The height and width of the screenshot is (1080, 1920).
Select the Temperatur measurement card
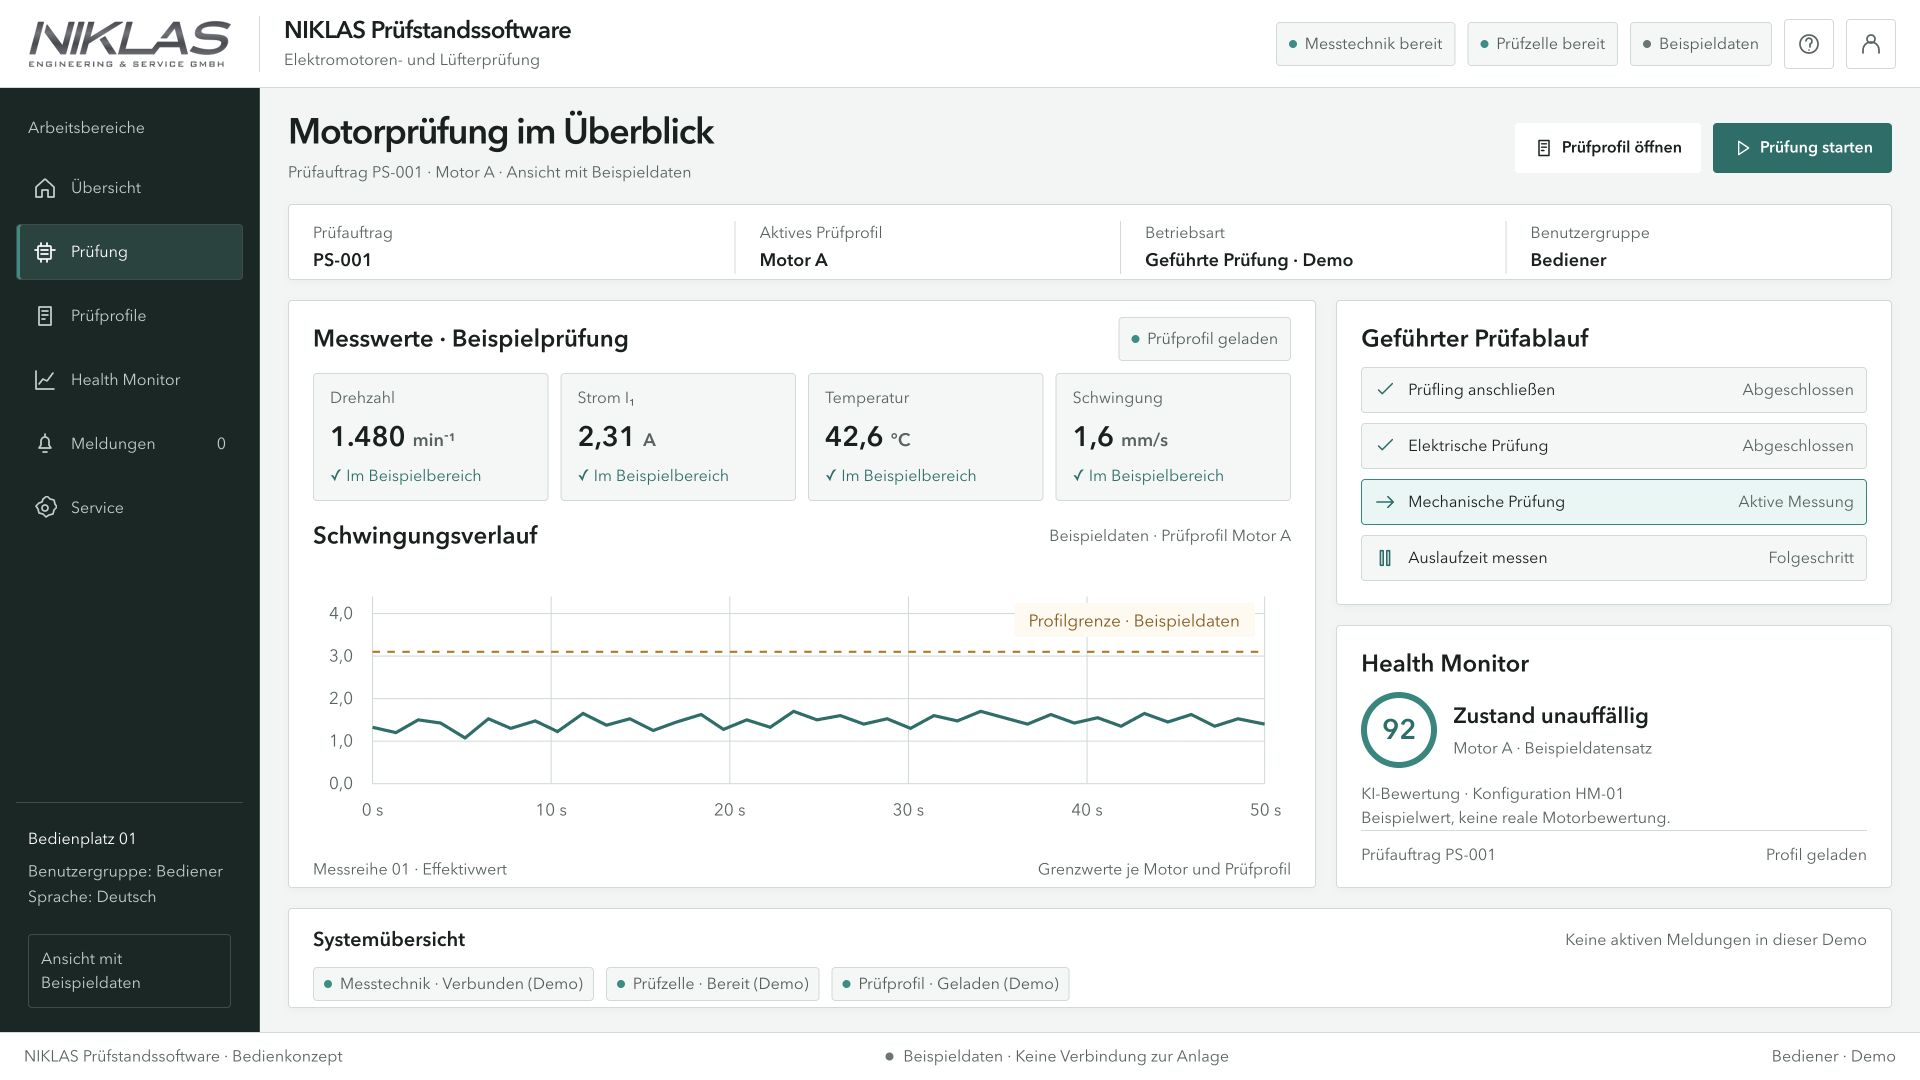tap(925, 437)
